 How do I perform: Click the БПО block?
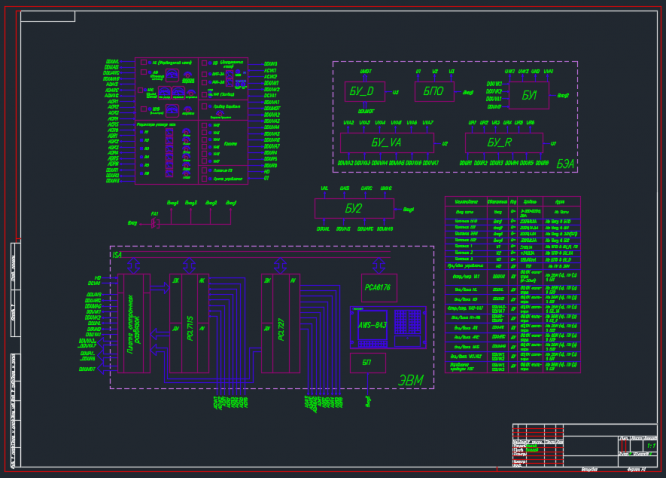433,92
